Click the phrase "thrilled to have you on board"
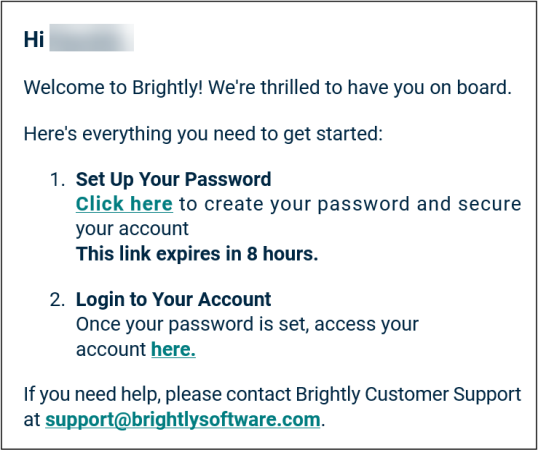Viewport: 538px width, 450px height. [384, 87]
